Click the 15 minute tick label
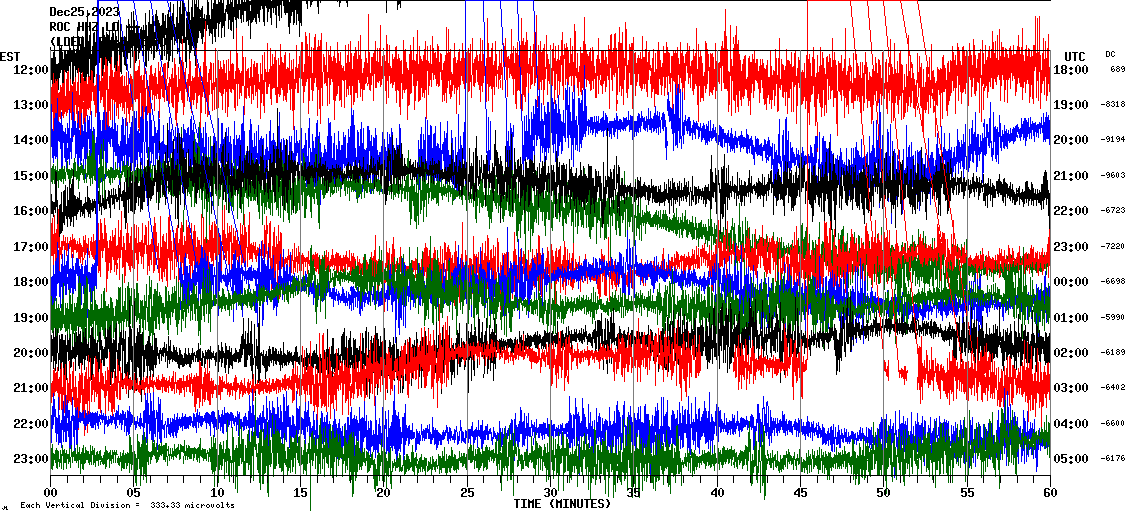This screenshot has height=519, width=1130. 301,493
